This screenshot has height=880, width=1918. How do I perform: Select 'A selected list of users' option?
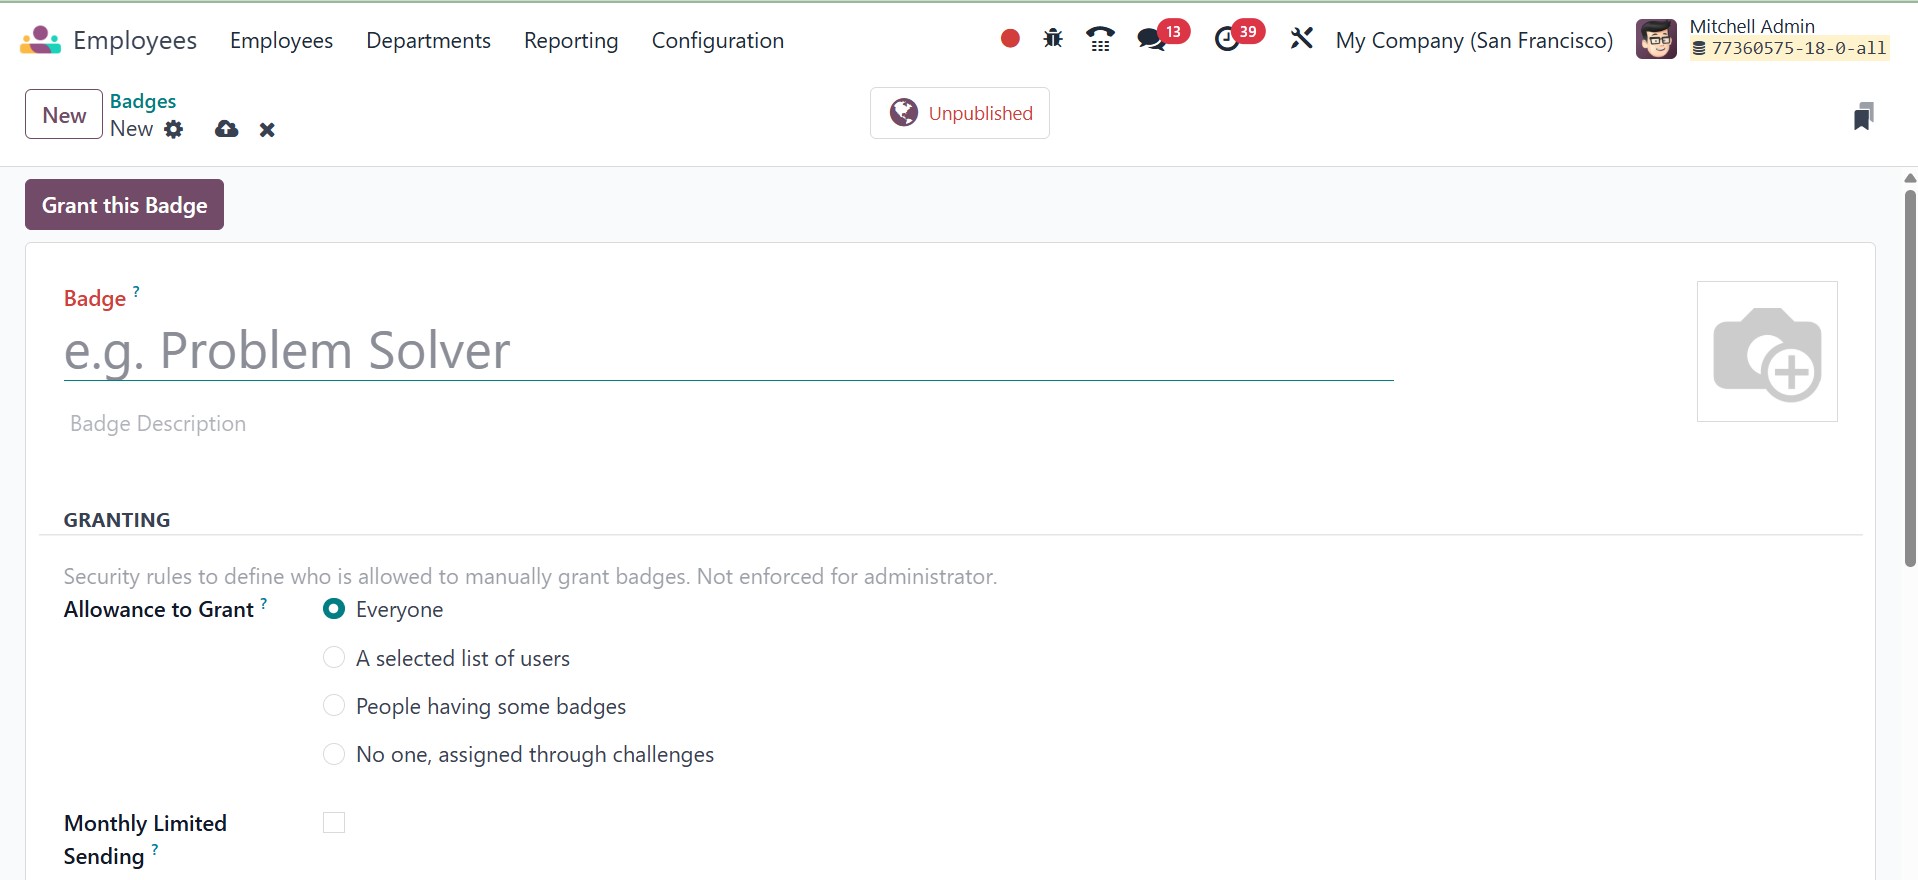(334, 658)
